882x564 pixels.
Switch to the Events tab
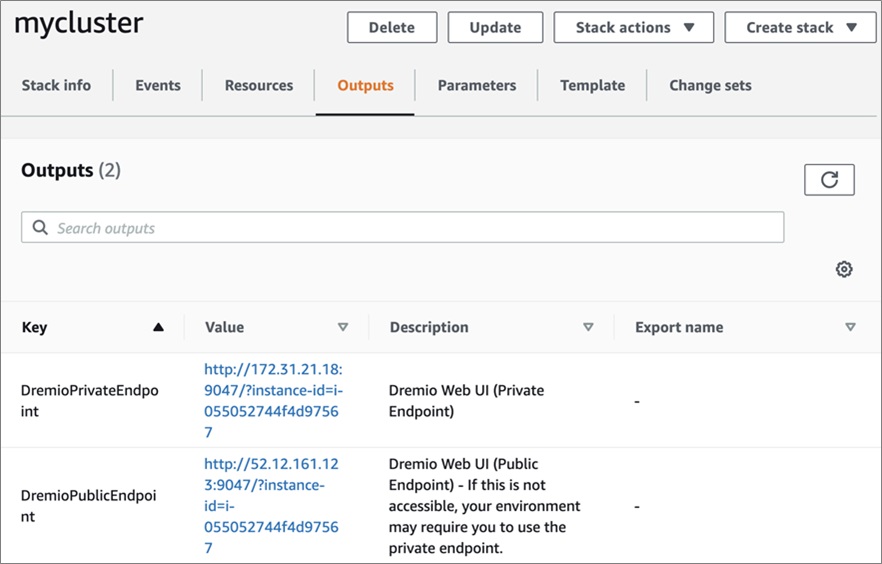point(158,85)
